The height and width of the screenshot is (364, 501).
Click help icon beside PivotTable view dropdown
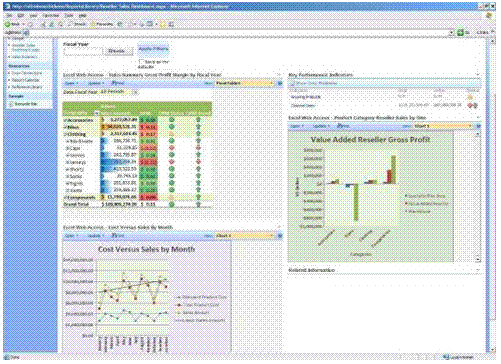(280, 83)
